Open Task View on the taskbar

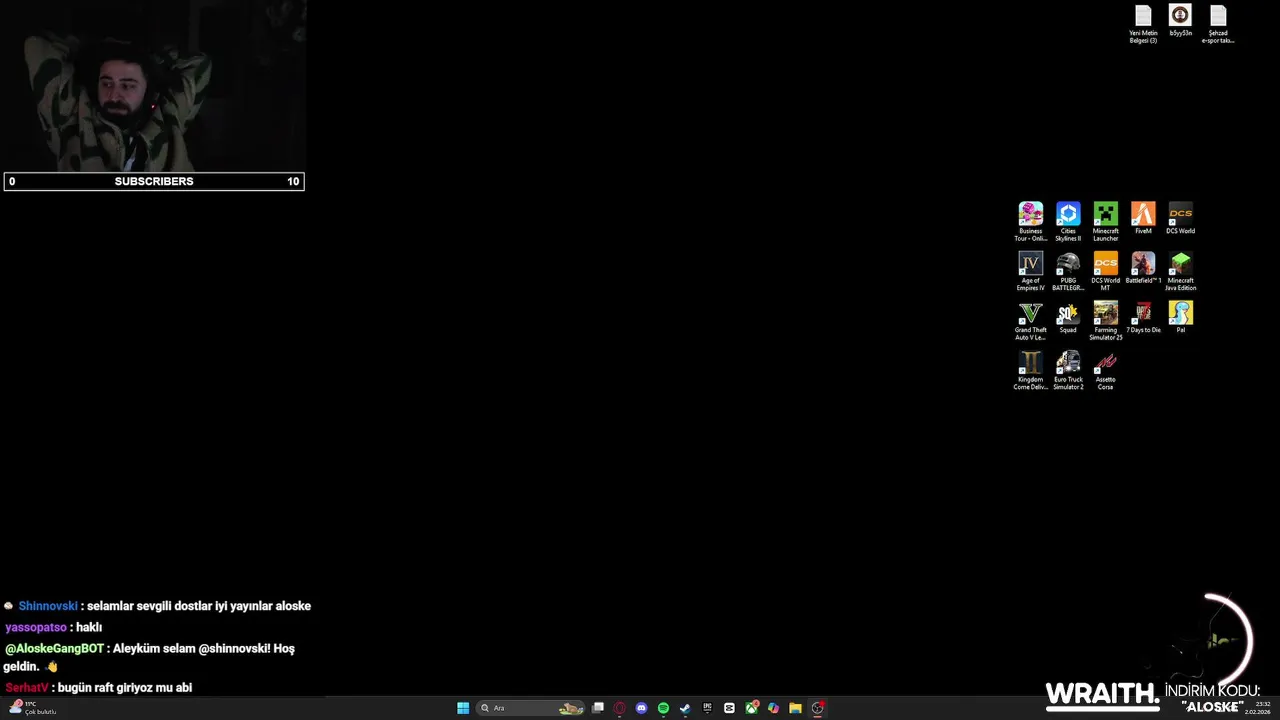(x=598, y=708)
